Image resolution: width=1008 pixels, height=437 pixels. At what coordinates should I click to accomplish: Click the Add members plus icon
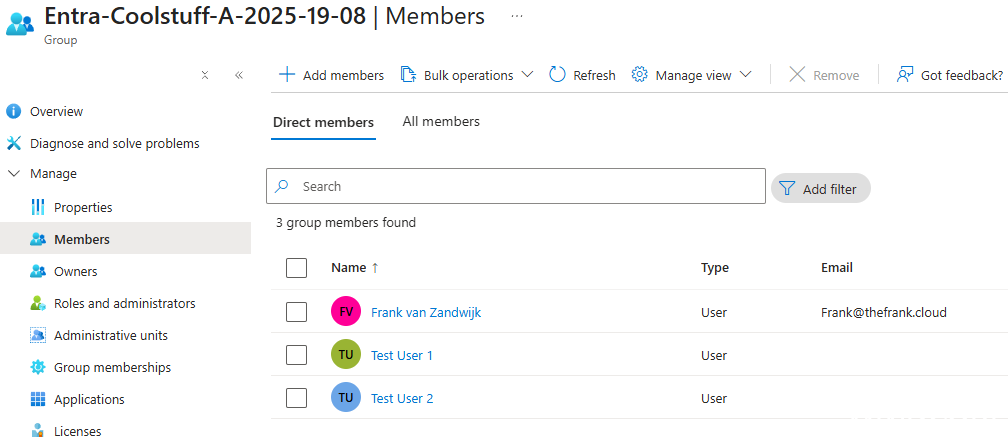287,75
